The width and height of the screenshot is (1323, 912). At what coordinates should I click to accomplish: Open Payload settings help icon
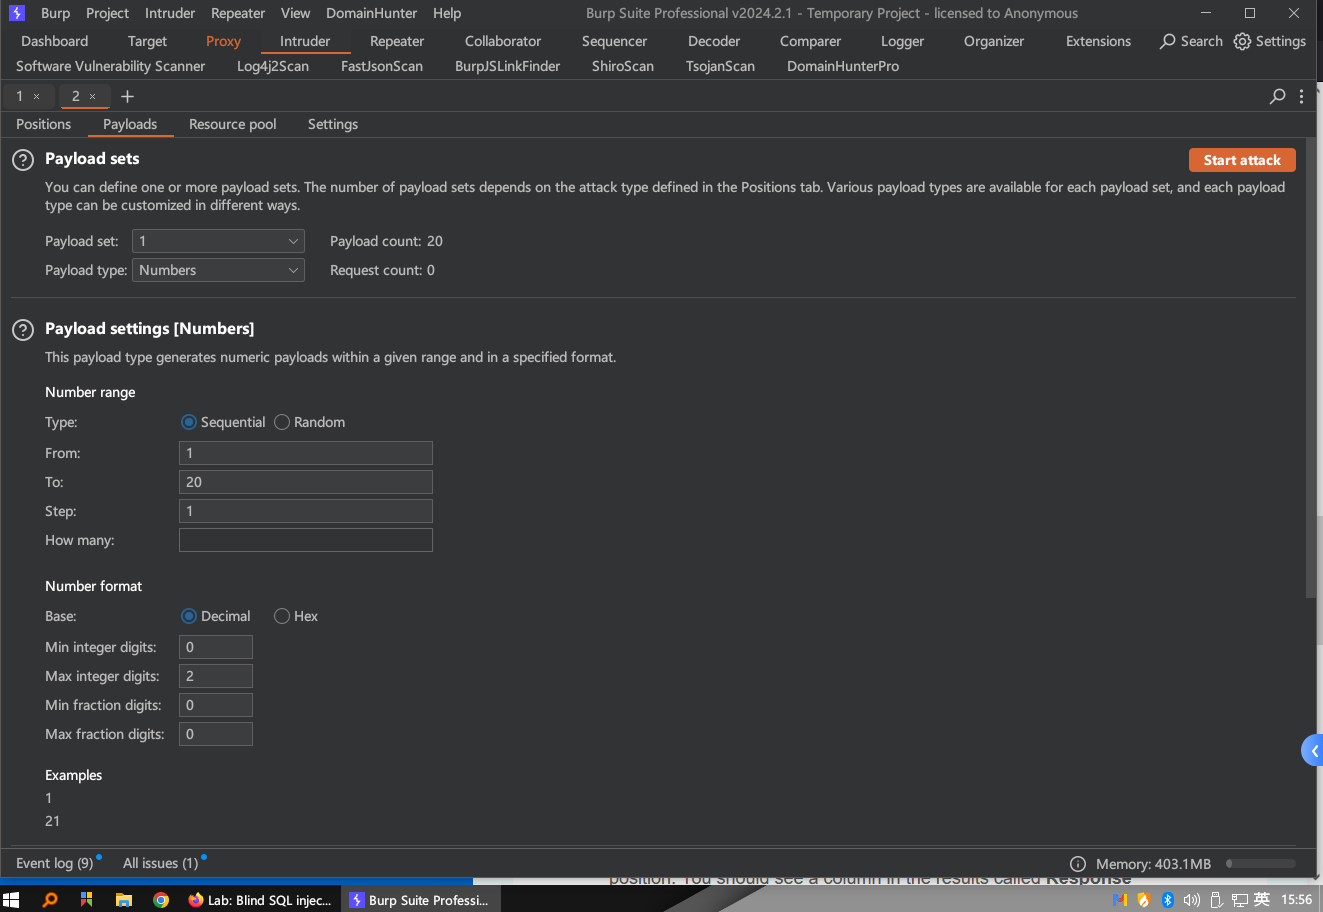tap(23, 330)
